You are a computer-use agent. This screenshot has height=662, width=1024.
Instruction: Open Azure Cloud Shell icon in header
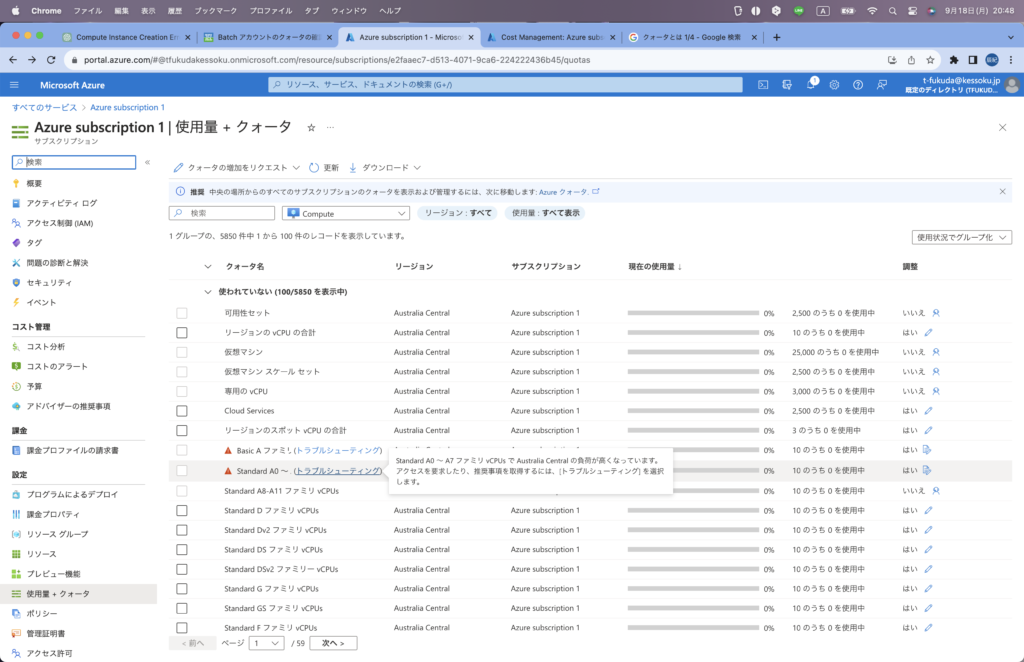pos(763,85)
